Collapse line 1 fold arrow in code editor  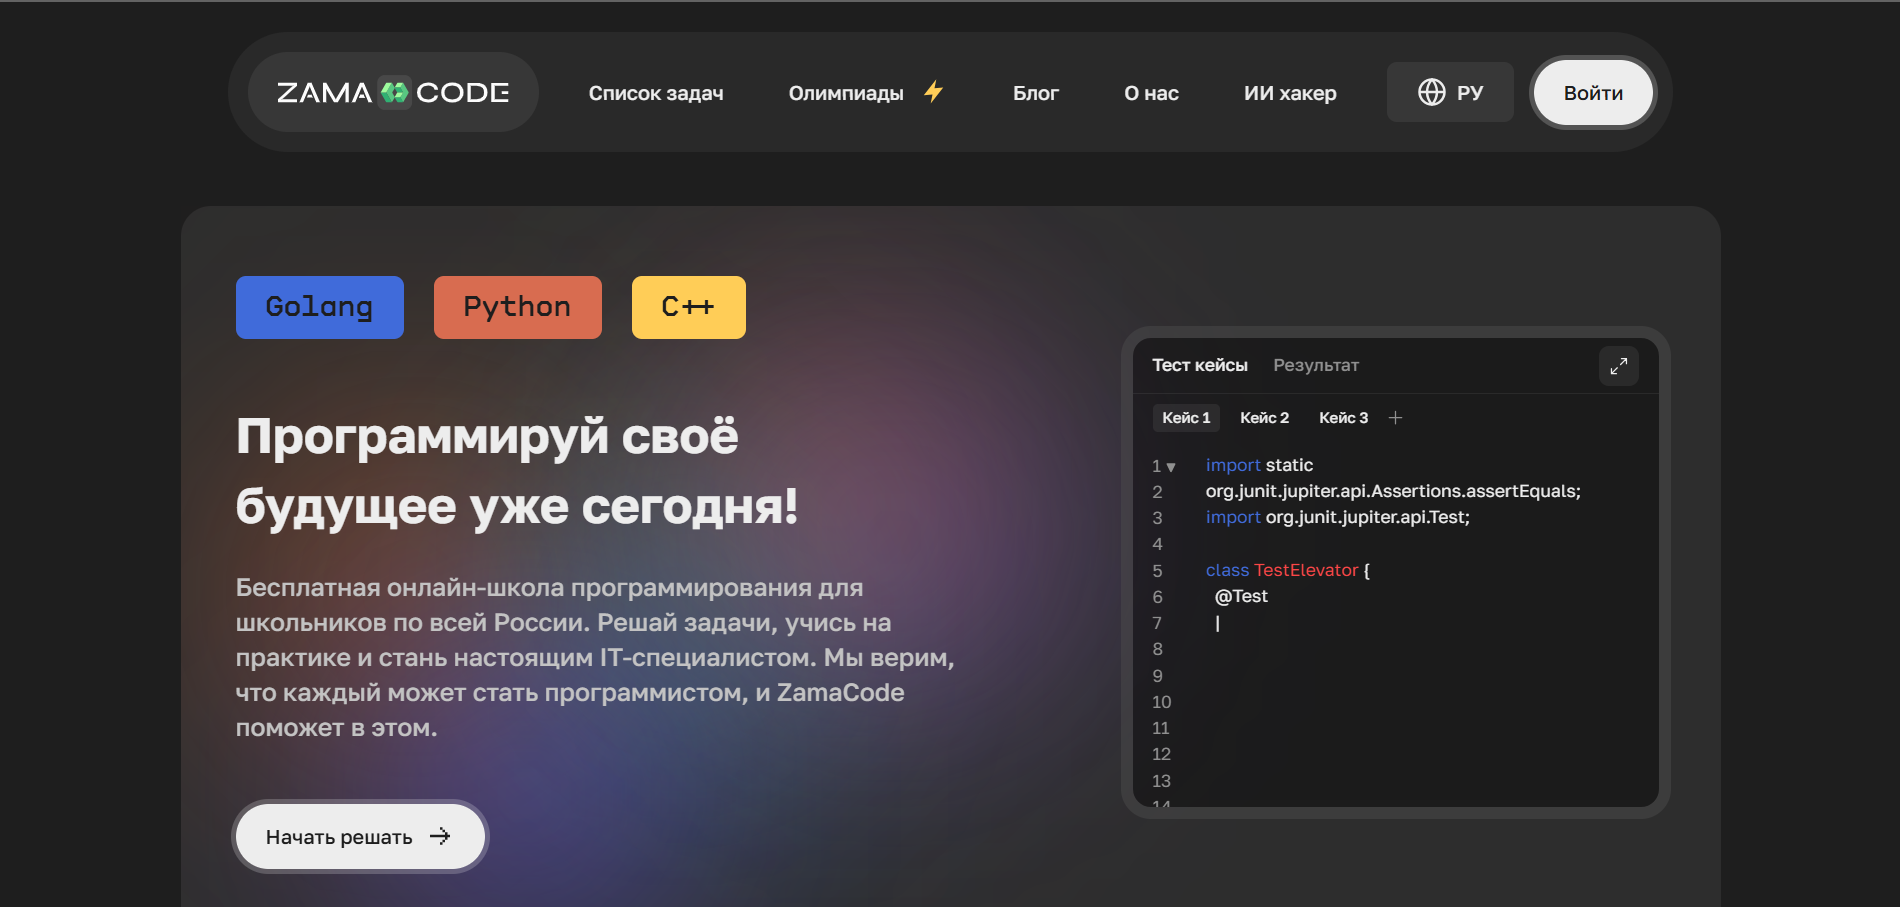point(1171,467)
